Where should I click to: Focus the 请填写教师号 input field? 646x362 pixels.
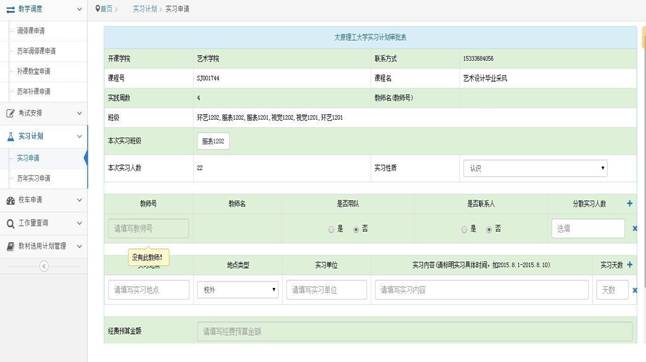(x=148, y=229)
